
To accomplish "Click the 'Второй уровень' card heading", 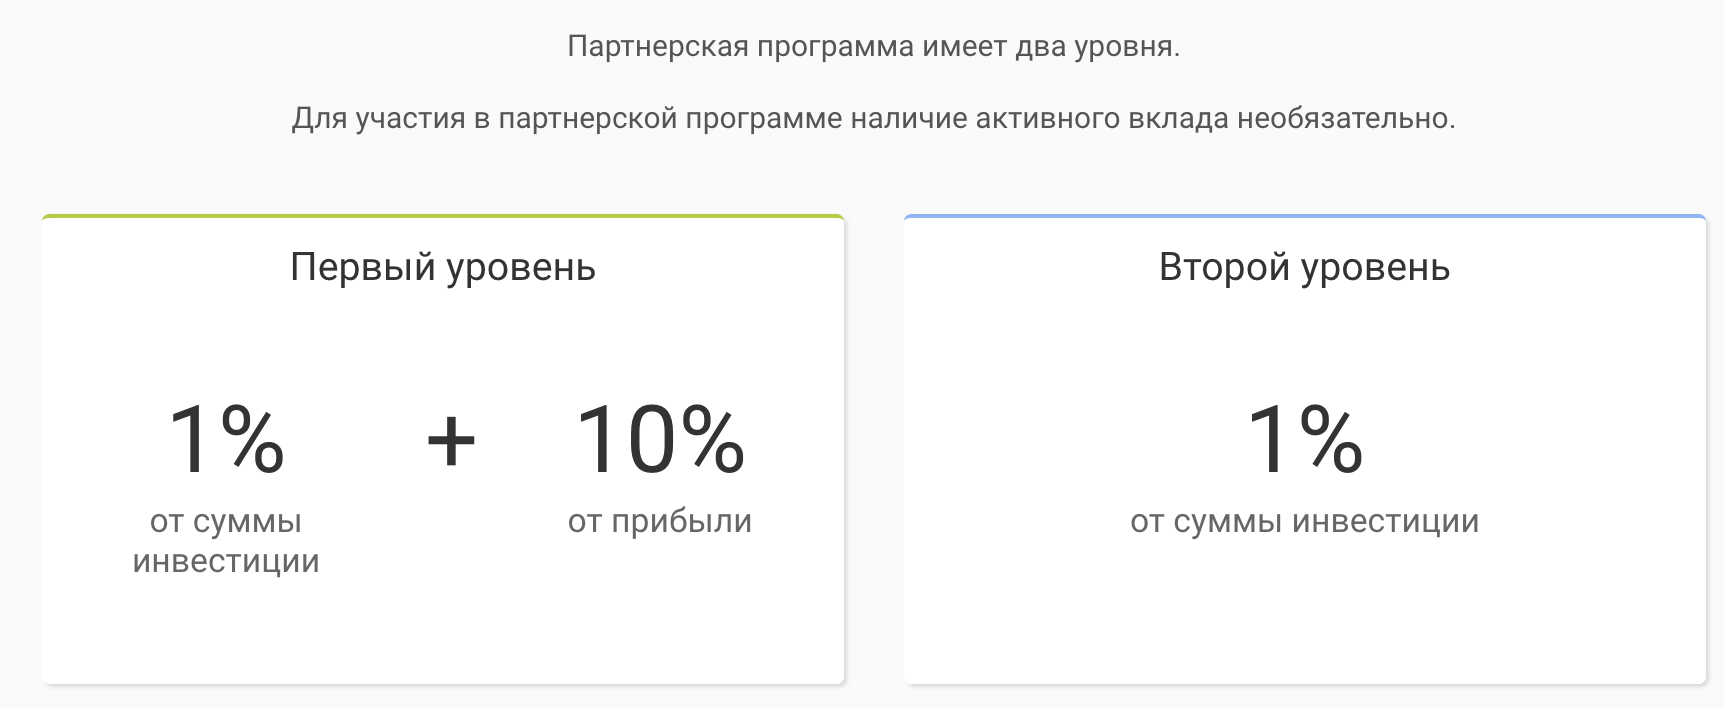I will (1304, 268).
